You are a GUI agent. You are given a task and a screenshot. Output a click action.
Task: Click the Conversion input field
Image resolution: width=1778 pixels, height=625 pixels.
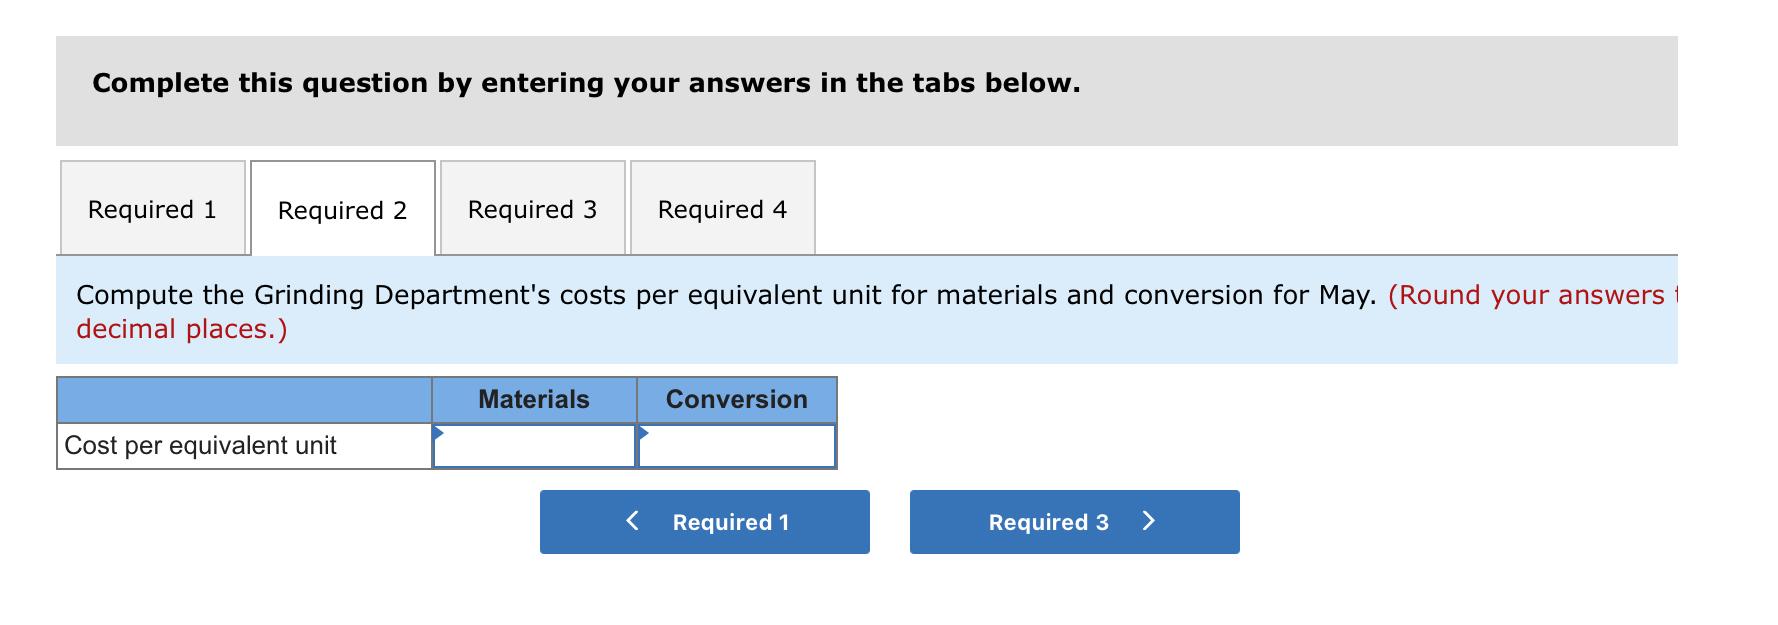click(x=735, y=448)
